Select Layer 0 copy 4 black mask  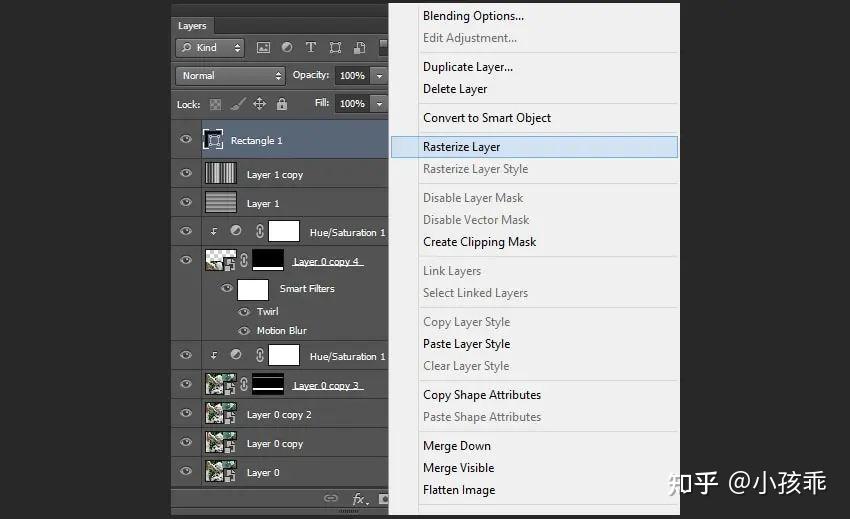(268, 260)
